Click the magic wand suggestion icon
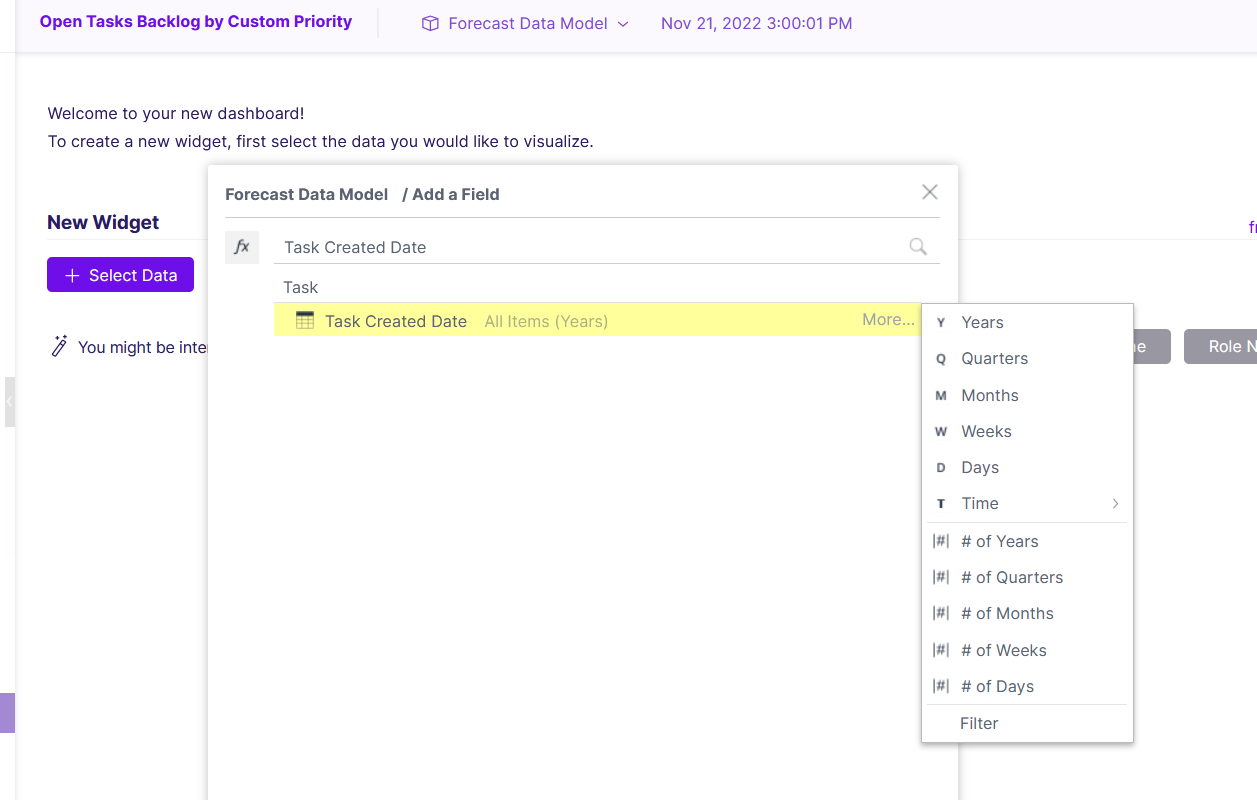The height and width of the screenshot is (800, 1257). pyautogui.click(x=59, y=346)
